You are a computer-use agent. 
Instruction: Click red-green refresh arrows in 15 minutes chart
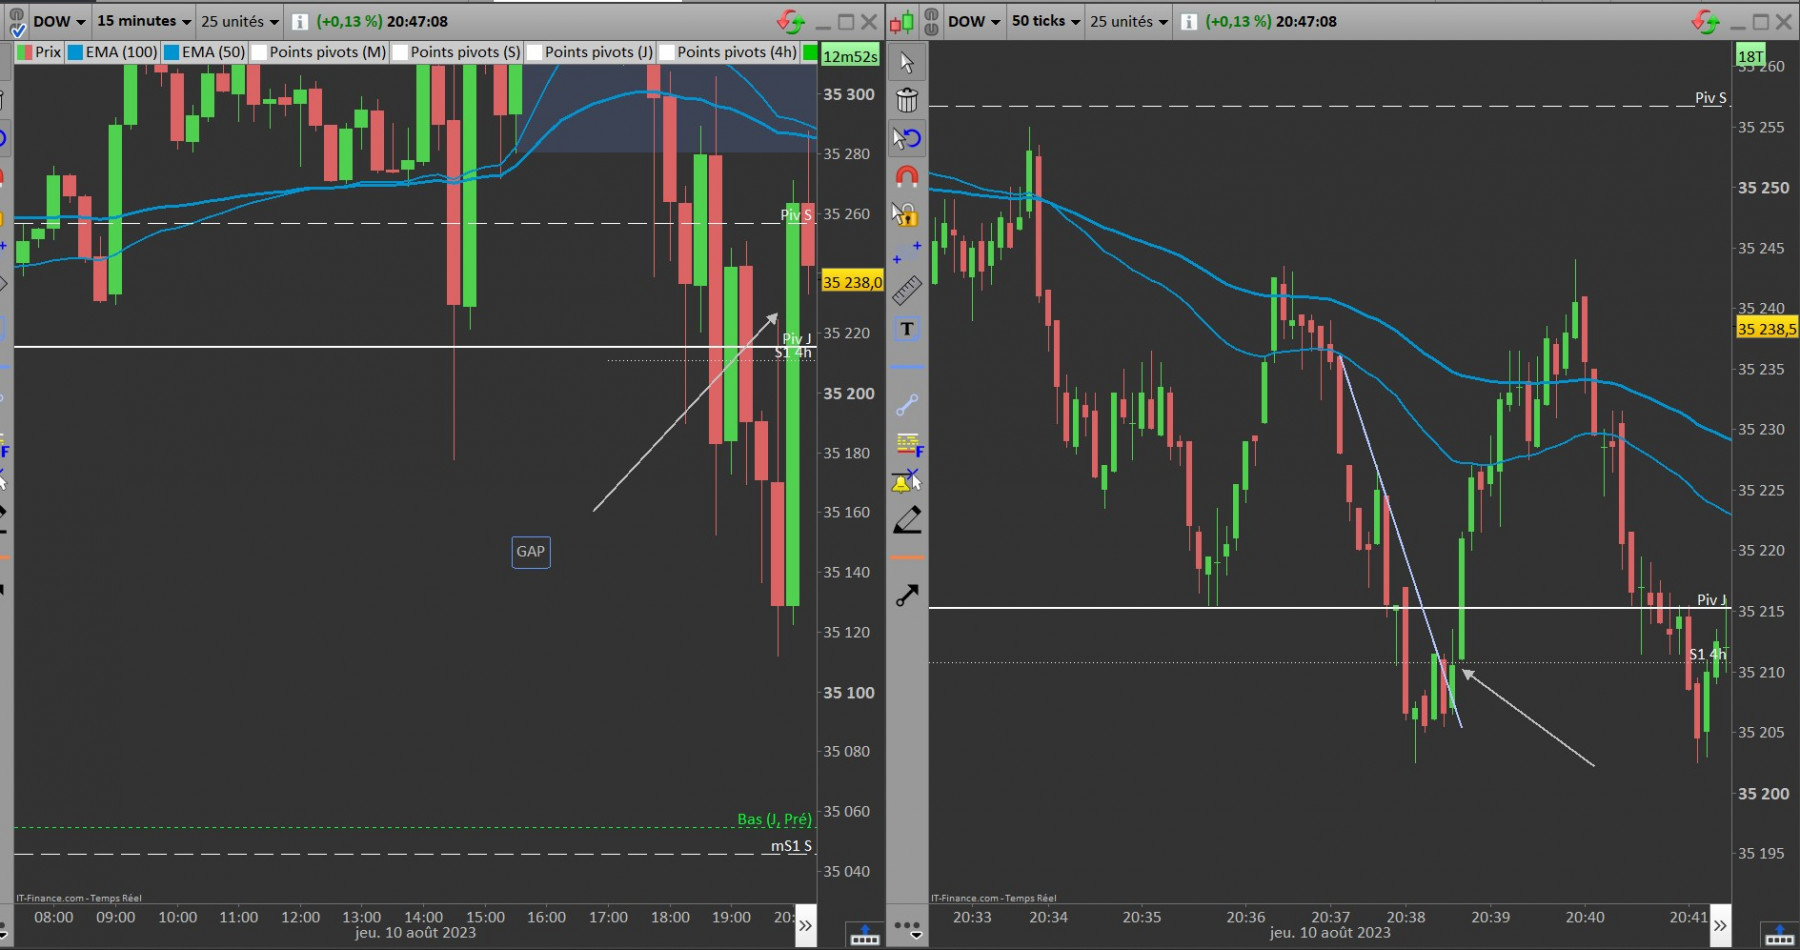tap(790, 21)
